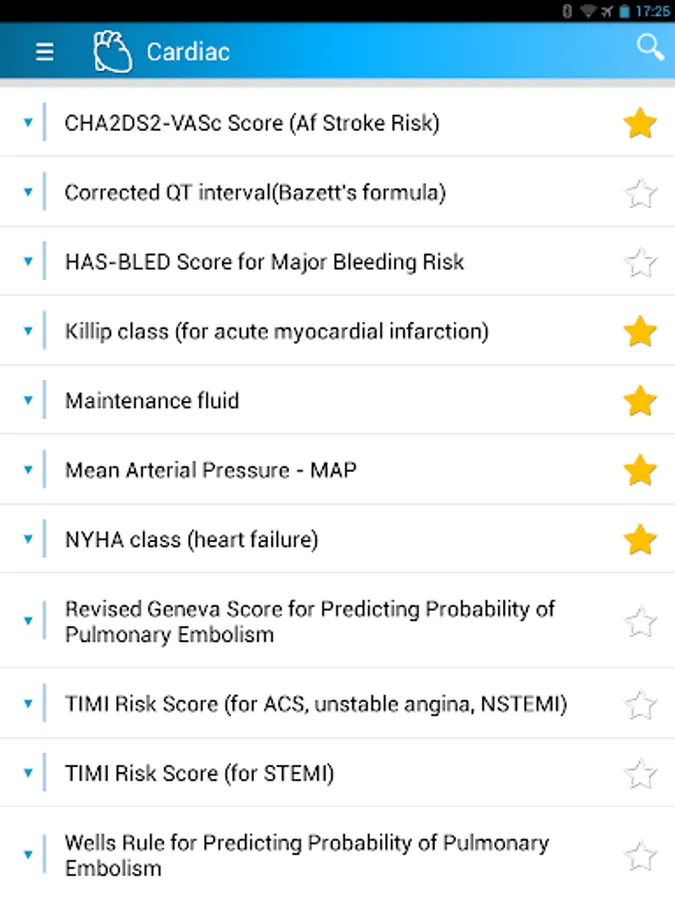675x900 pixels.
Task: Expand the NYHA class arrow
Action: [28, 540]
